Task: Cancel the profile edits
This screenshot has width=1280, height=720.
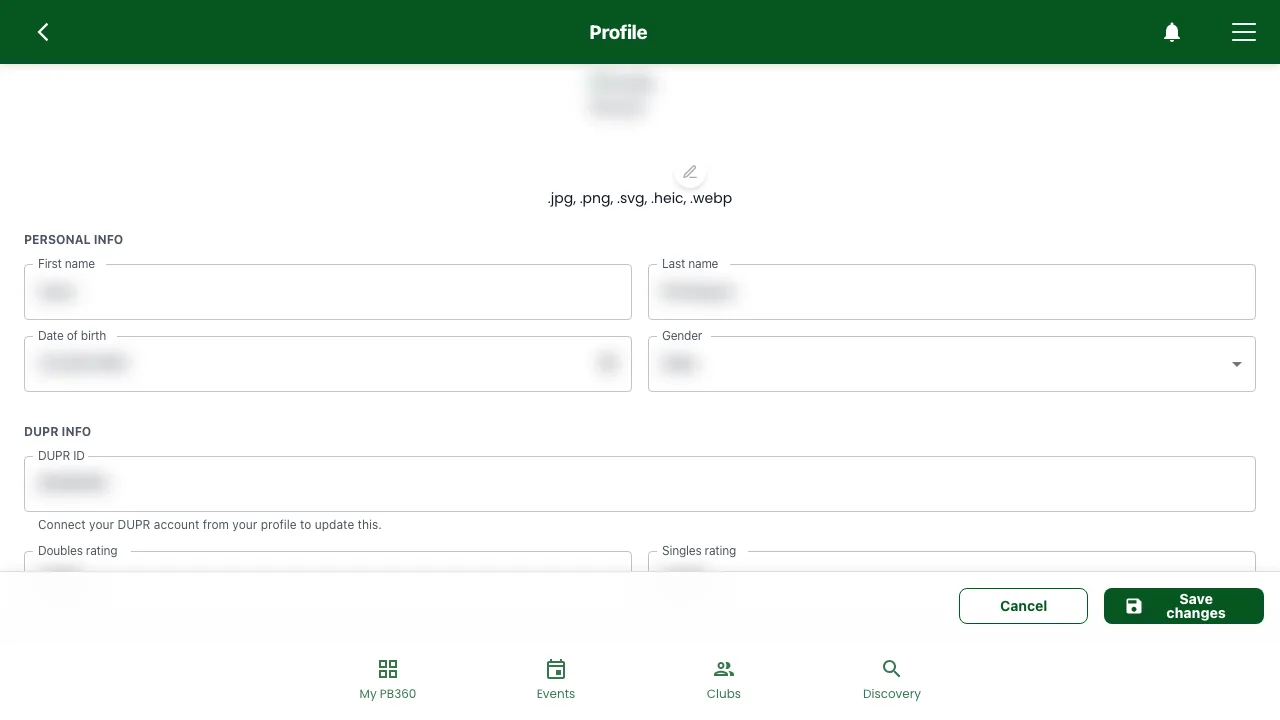Action: tap(1023, 606)
